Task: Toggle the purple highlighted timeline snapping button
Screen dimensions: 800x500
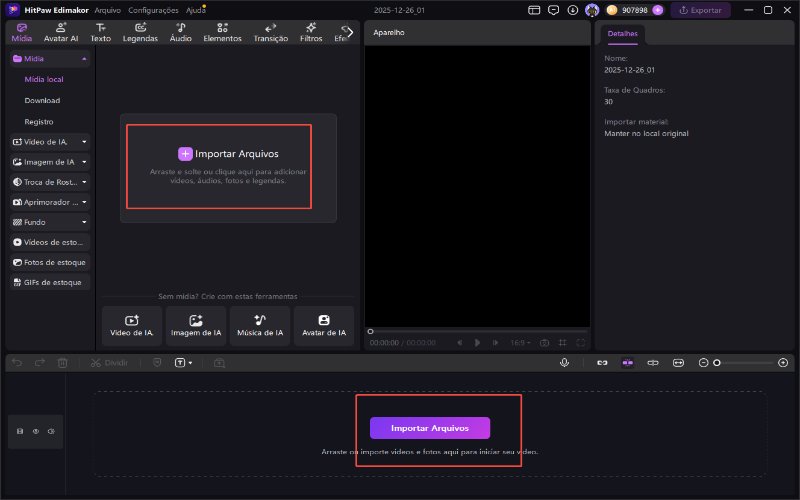Action: point(628,362)
